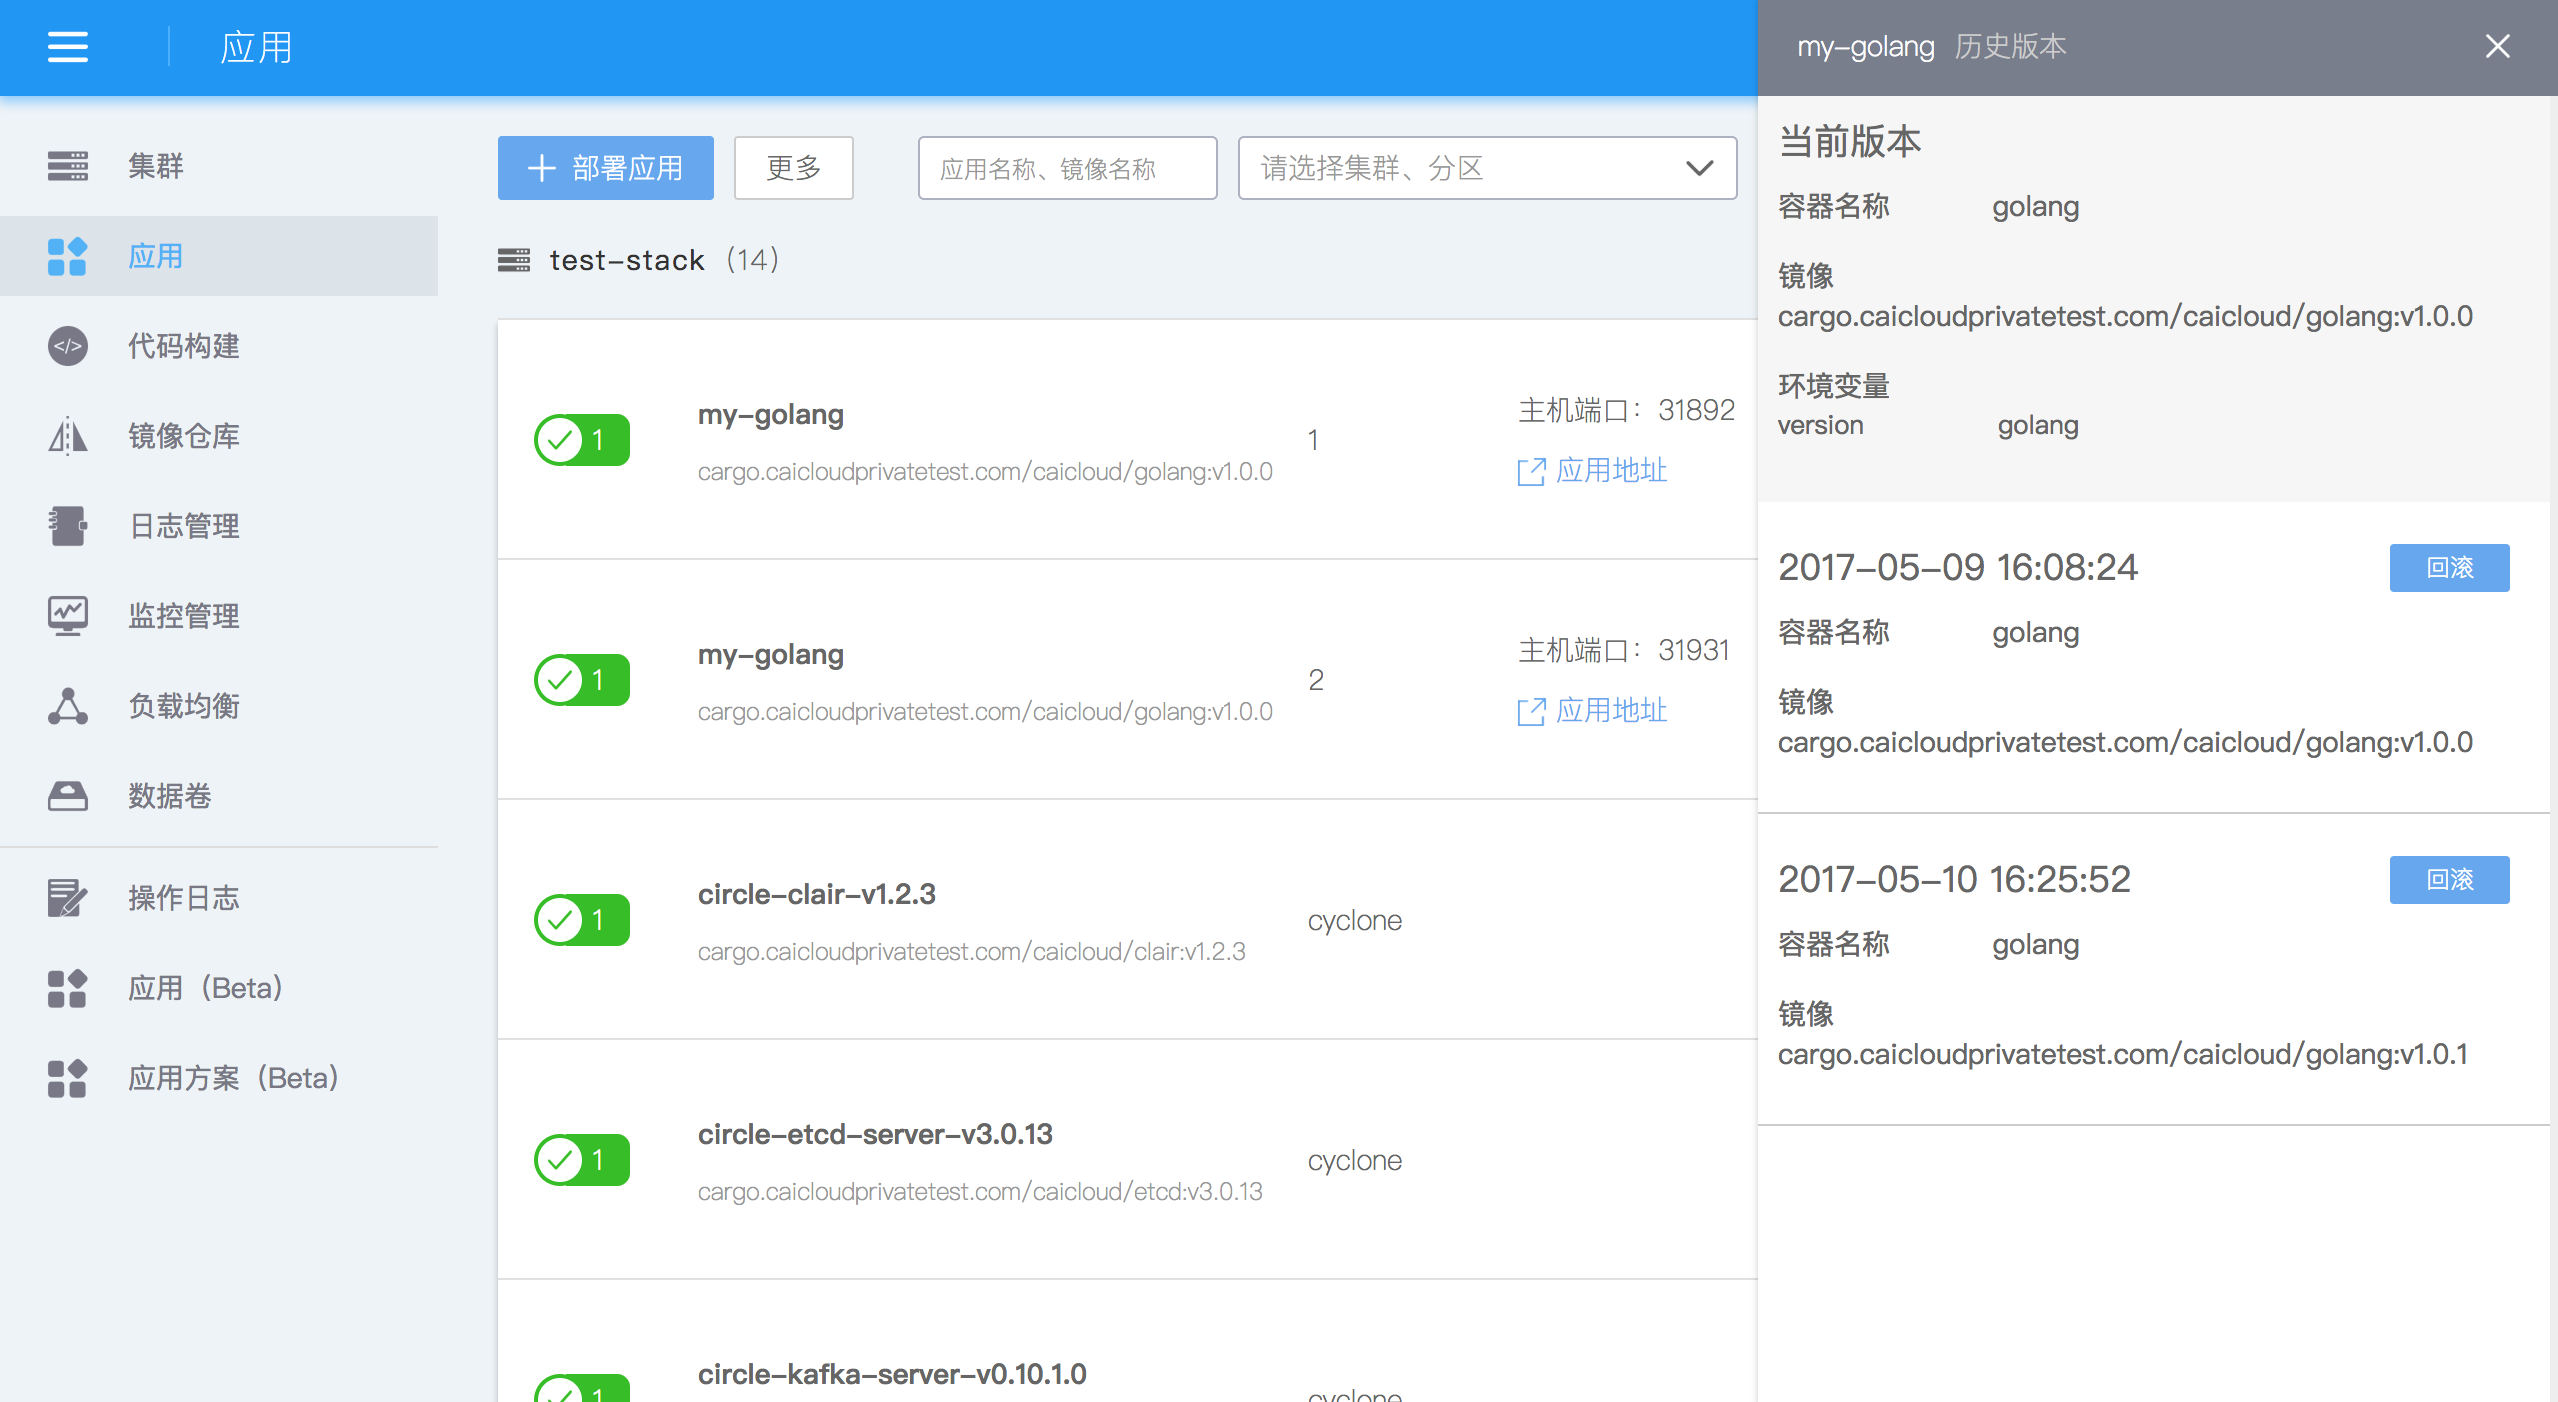The width and height of the screenshot is (2558, 1402).
Task: Open the hamburger menu icon
Action: [x=67, y=47]
